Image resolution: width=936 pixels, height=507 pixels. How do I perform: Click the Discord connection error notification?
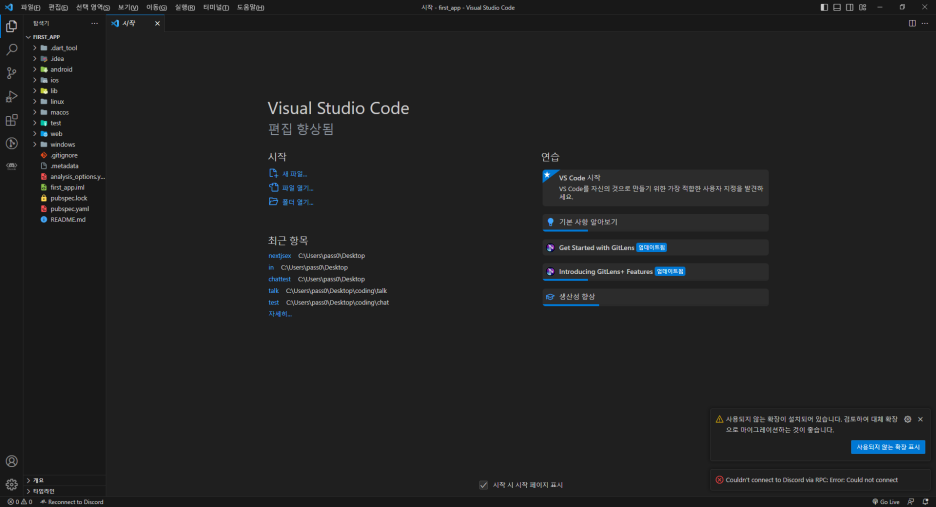point(820,480)
